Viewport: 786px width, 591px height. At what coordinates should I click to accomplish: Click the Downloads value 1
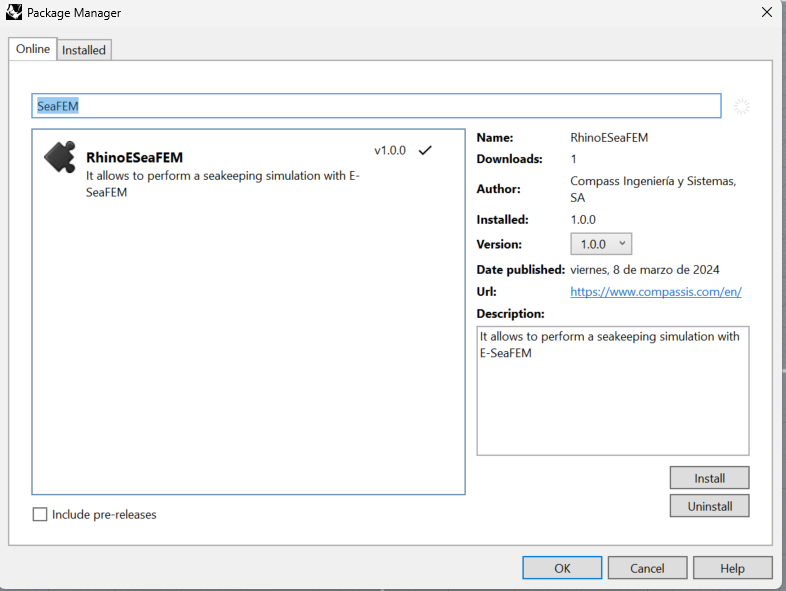573,159
